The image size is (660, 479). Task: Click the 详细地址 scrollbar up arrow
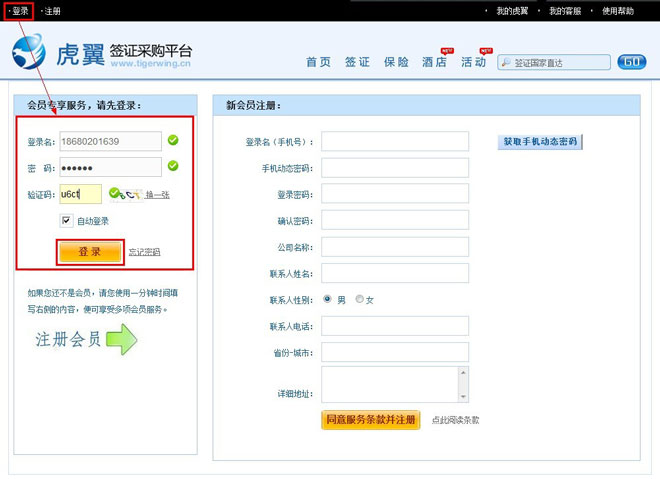(463, 372)
